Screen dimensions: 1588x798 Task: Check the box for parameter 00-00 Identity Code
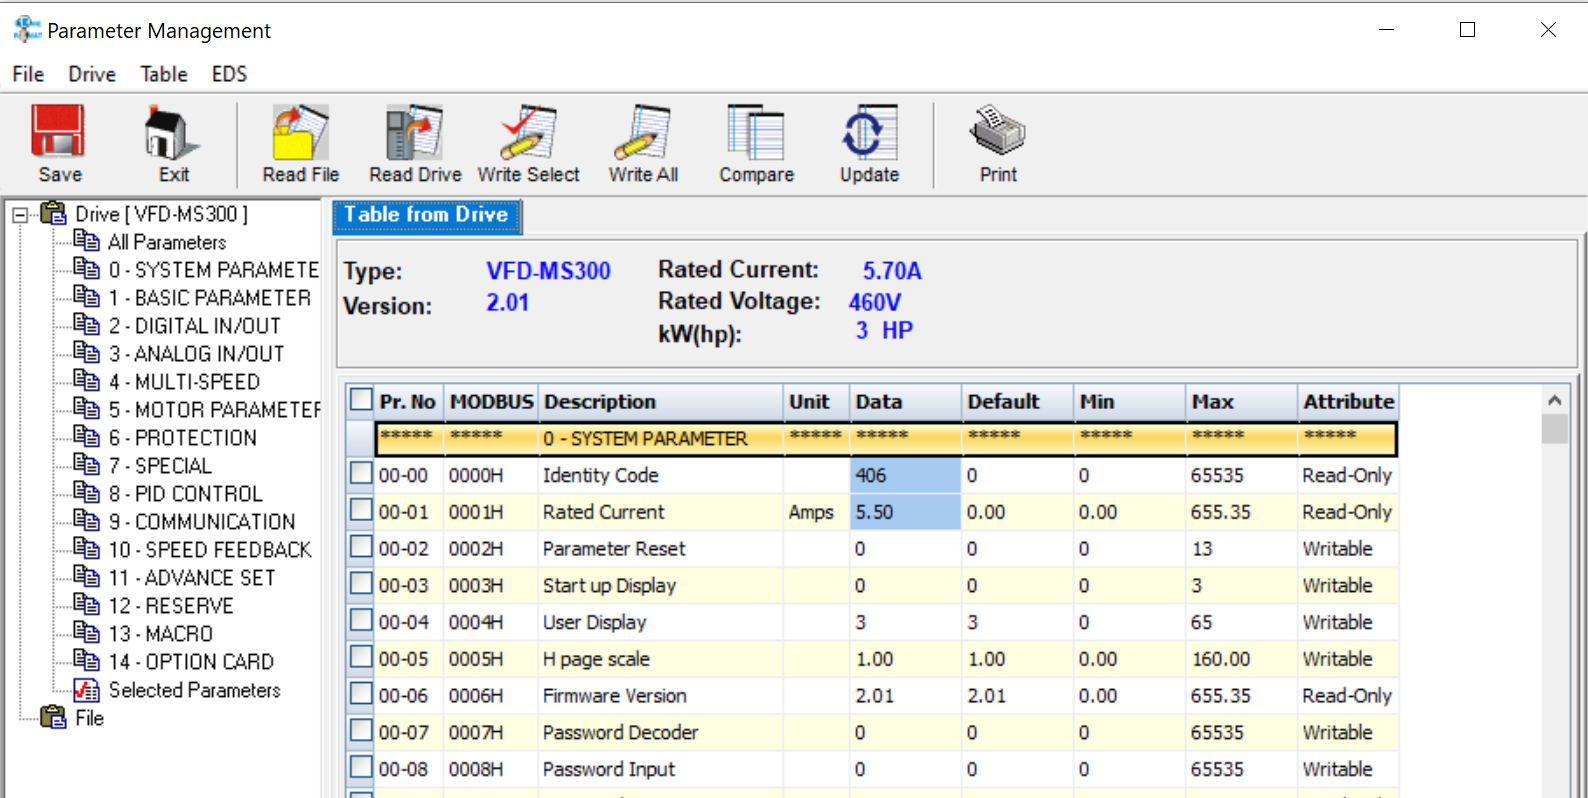pos(361,473)
